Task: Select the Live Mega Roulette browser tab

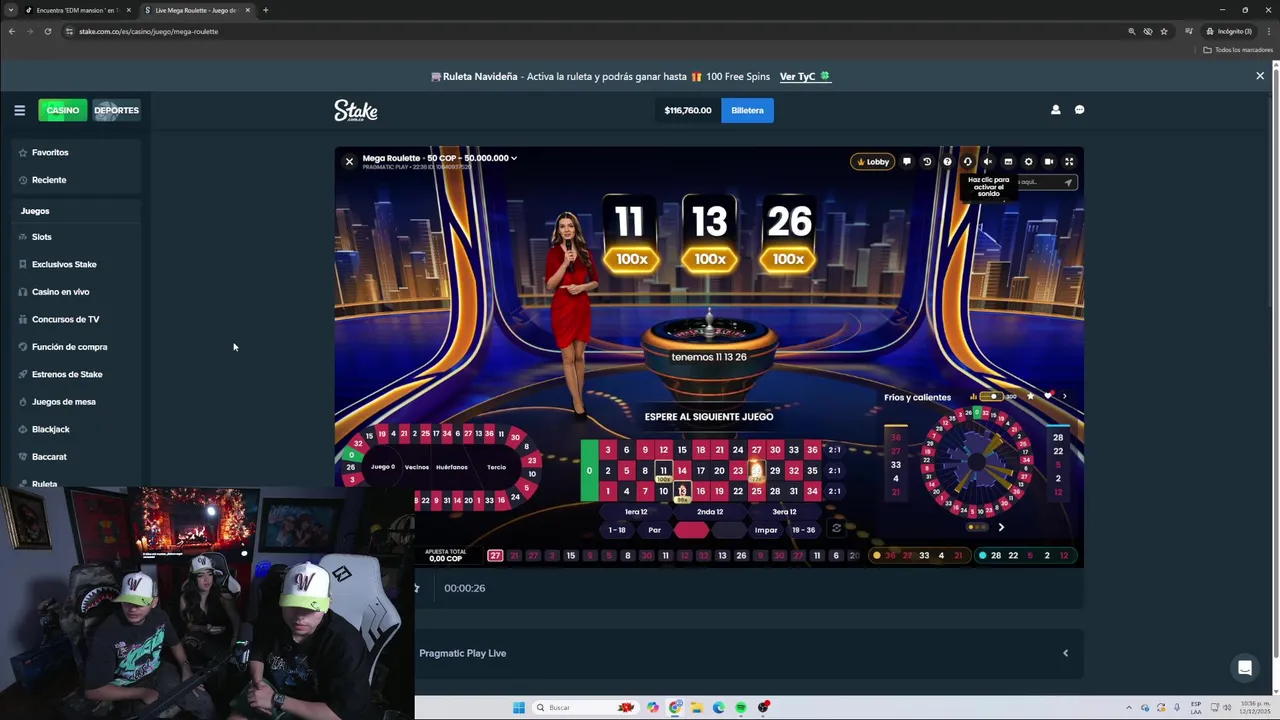Action: click(196, 10)
